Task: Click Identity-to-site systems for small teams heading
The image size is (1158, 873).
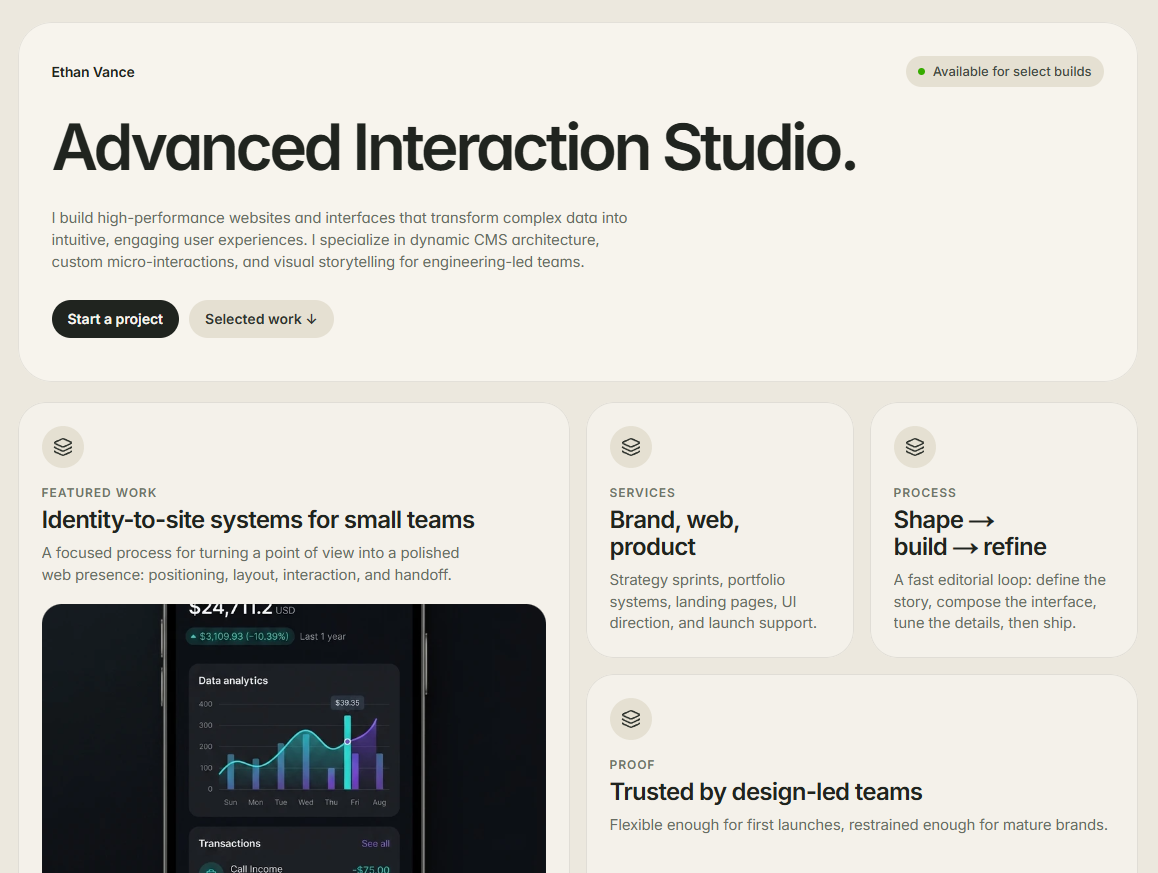Action: [x=258, y=520]
